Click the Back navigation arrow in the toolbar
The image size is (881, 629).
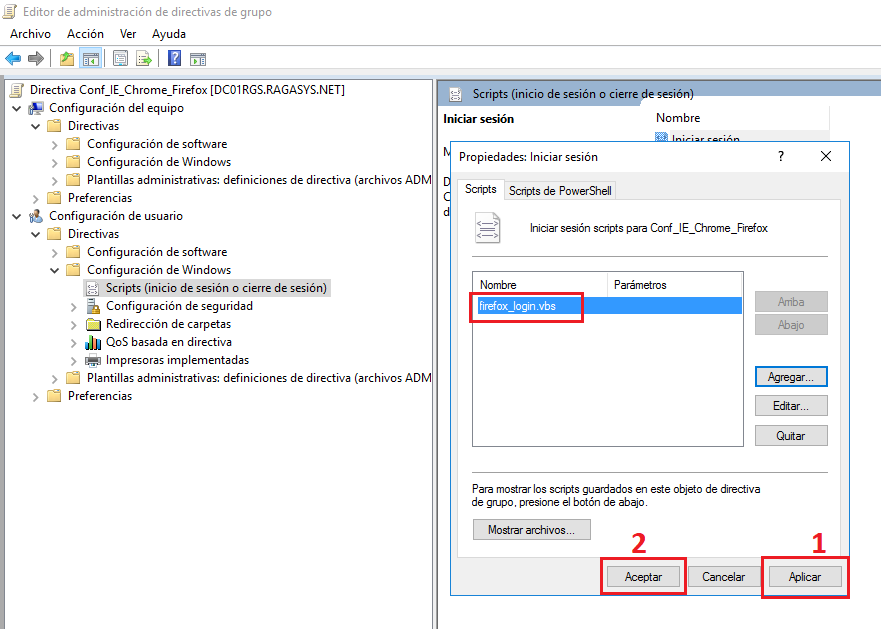point(12,58)
